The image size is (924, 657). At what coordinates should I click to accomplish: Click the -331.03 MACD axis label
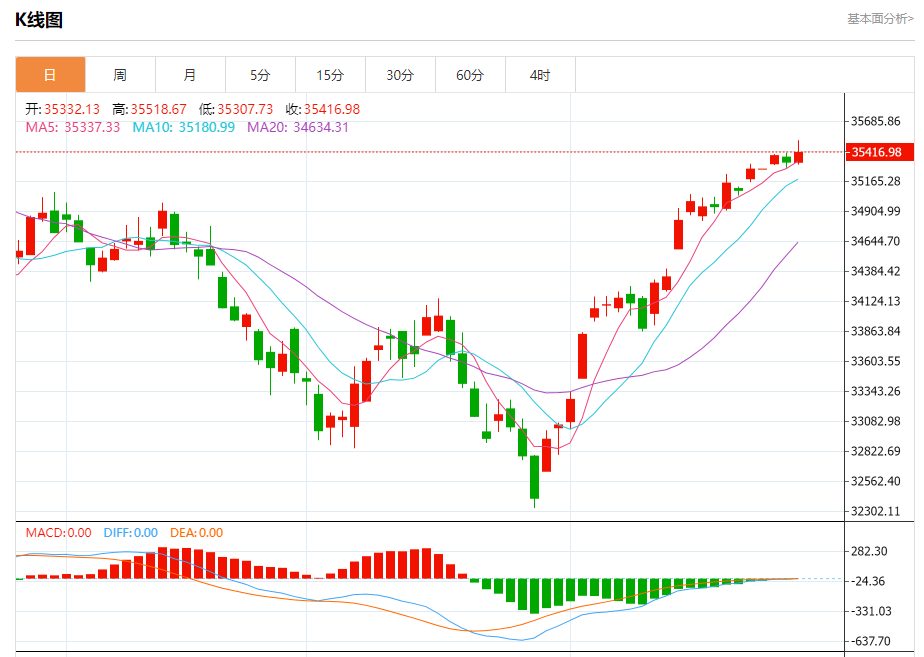tap(870, 612)
